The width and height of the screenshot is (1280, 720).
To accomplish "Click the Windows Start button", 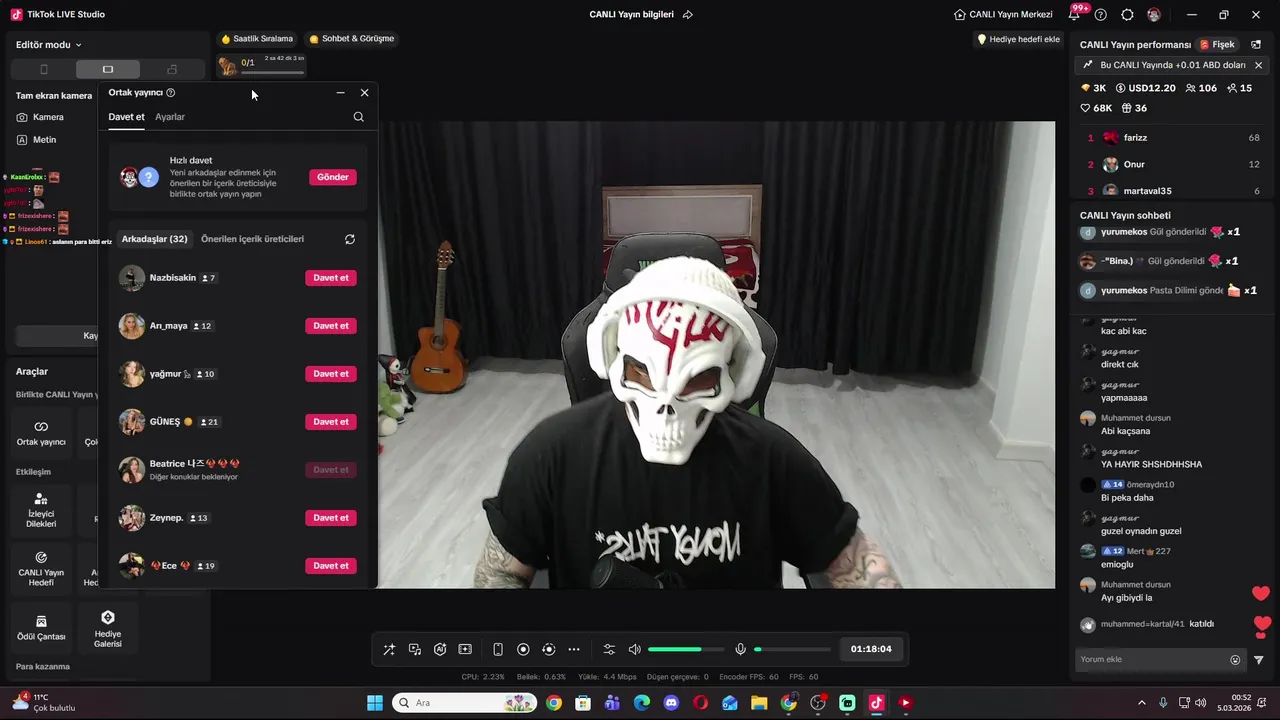I will tap(375, 703).
